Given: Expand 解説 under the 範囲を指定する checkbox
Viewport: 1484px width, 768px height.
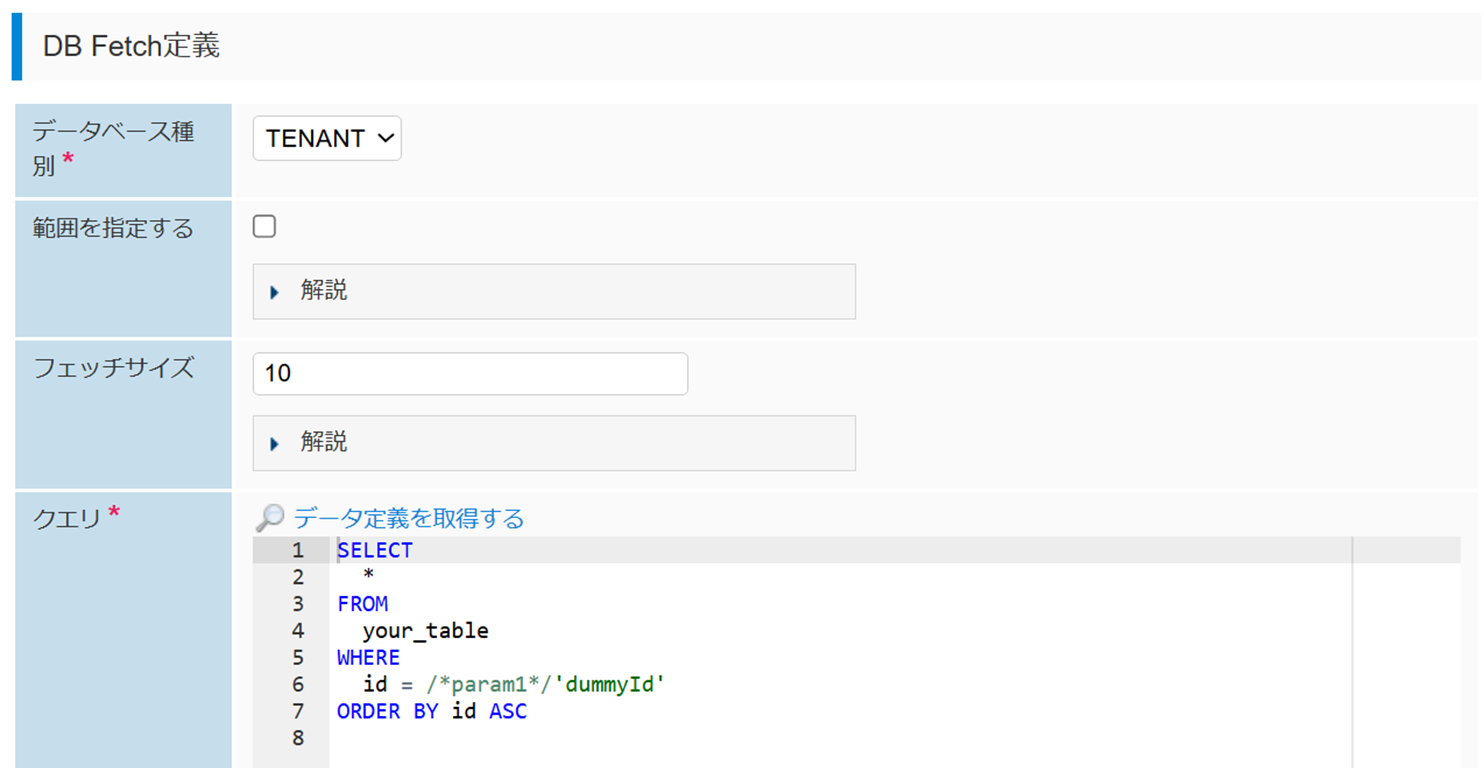Looking at the screenshot, I should coord(323,291).
